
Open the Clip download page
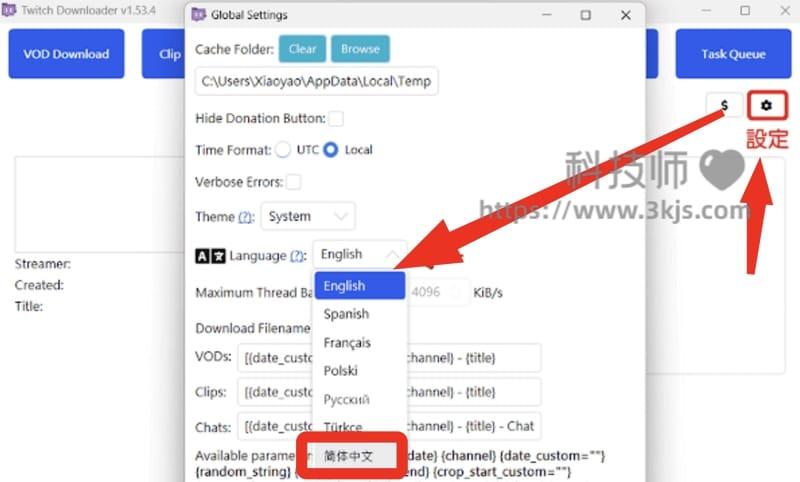point(164,54)
